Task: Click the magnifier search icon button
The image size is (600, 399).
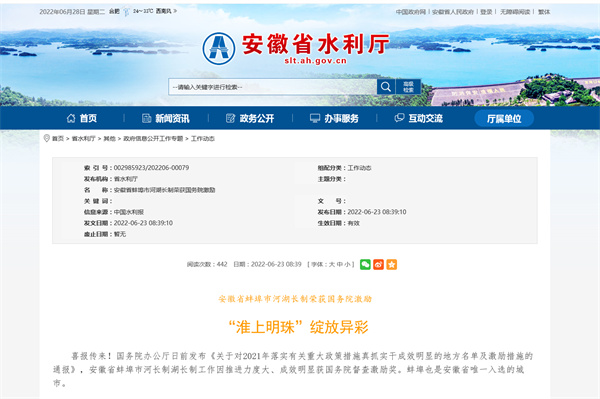Action: (386, 87)
